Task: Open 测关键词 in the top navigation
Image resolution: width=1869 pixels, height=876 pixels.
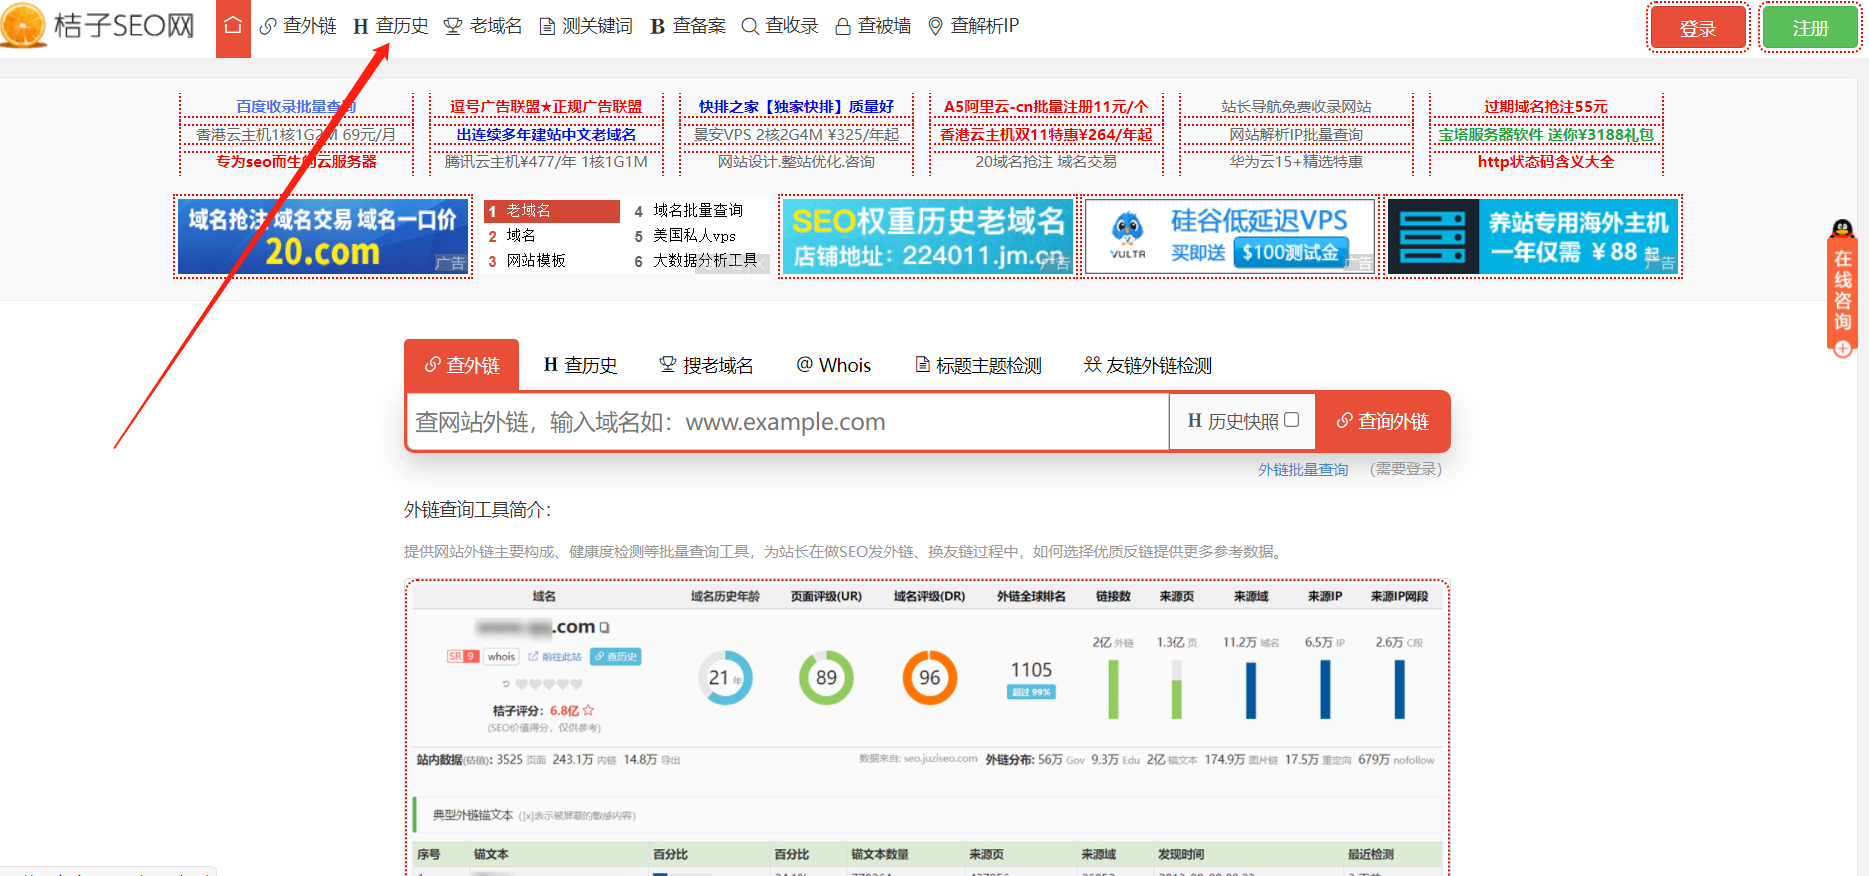Action: tap(586, 26)
